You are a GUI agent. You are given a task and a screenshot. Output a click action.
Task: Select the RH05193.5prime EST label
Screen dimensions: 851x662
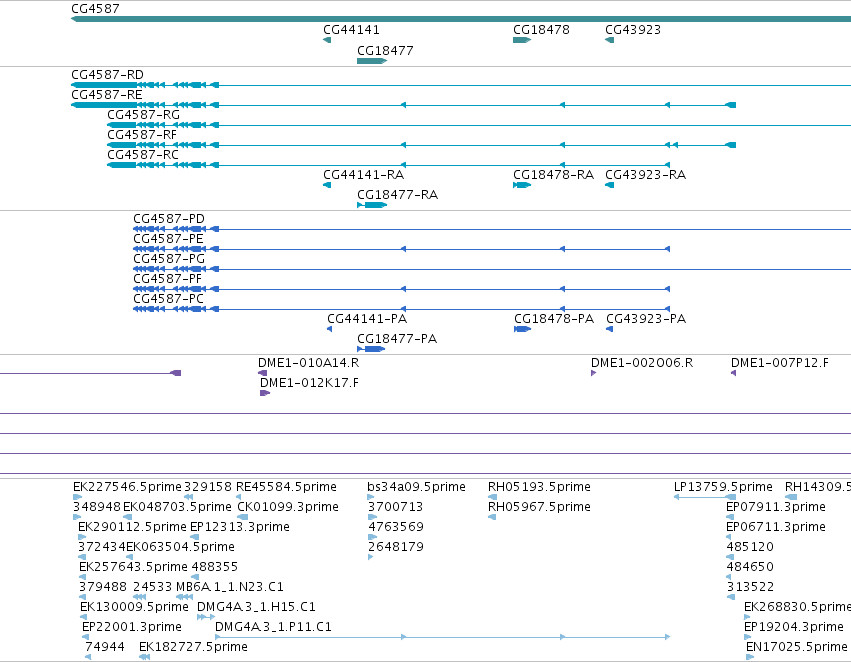539,487
